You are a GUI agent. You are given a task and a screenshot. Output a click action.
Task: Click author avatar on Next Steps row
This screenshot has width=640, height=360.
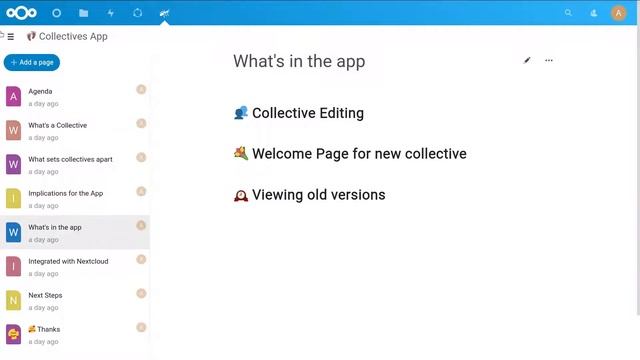(141, 293)
